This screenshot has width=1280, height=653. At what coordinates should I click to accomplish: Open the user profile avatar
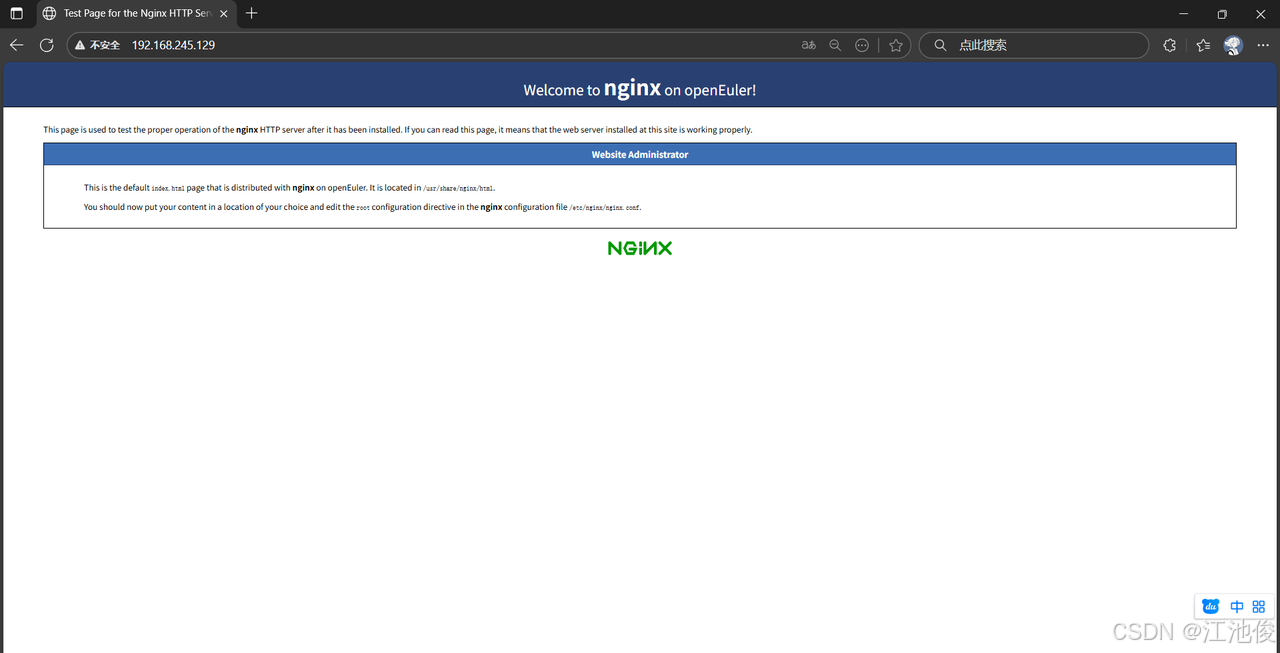[1233, 45]
